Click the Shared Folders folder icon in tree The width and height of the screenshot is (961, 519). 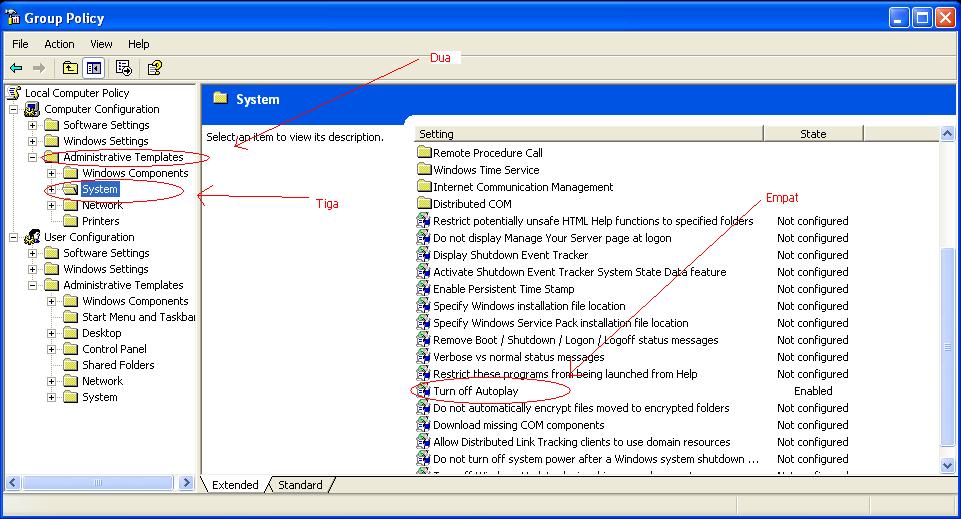[x=71, y=365]
